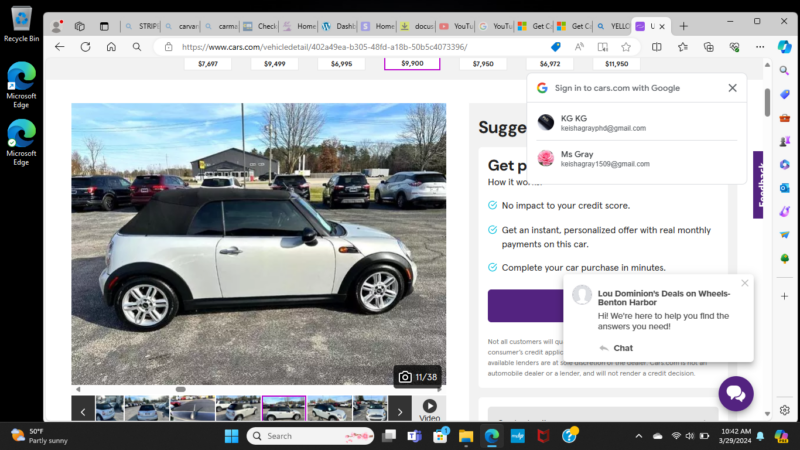800x450 pixels.
Task: Open the Recycle Bin desktop icon
Action: [21, 24]
